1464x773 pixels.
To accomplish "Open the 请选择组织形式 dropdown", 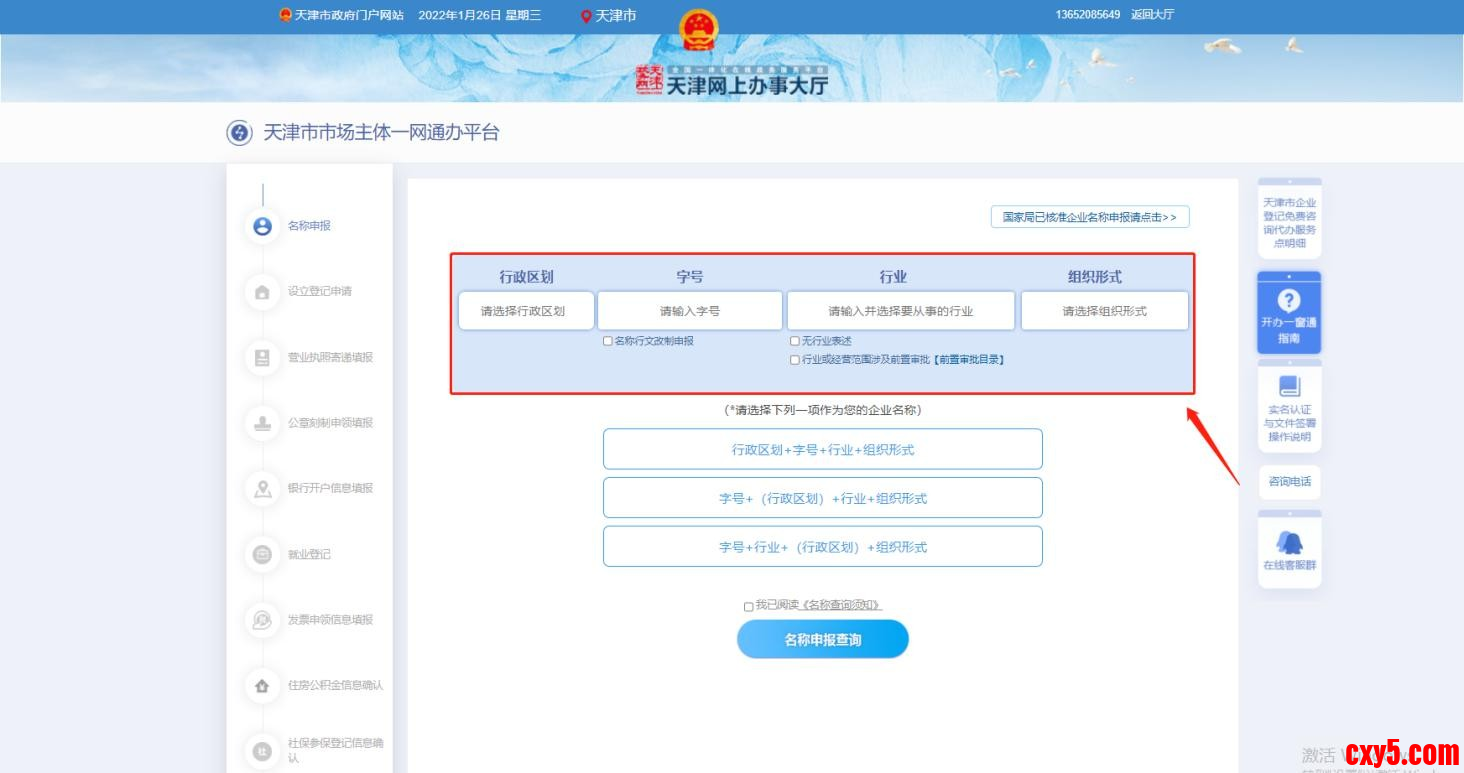I will tap(1104, 311).
